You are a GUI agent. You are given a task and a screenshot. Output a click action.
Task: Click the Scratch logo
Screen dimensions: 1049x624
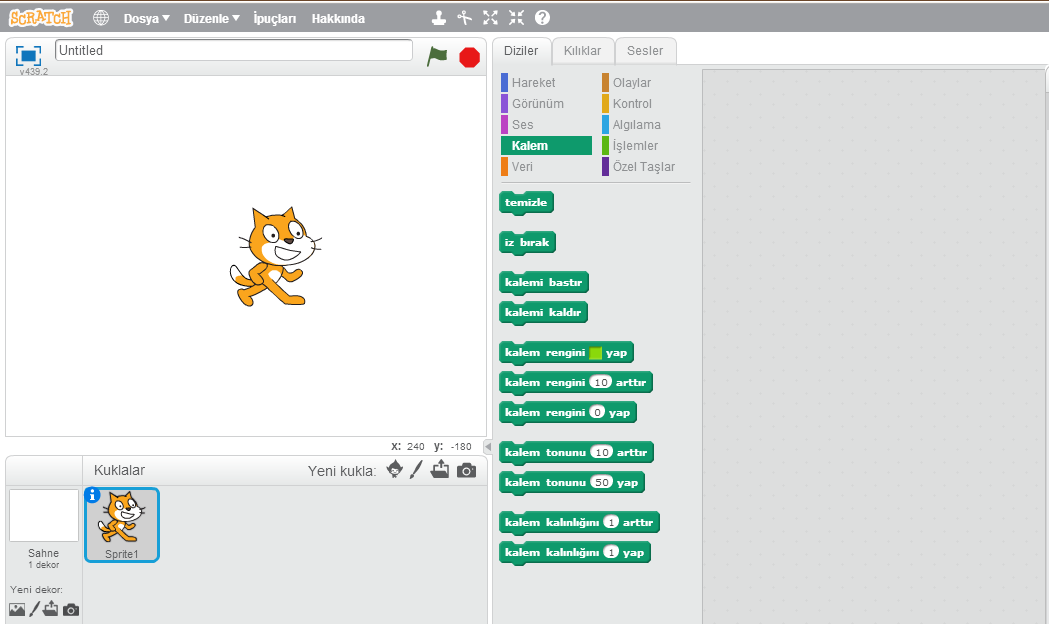[41, 18]
